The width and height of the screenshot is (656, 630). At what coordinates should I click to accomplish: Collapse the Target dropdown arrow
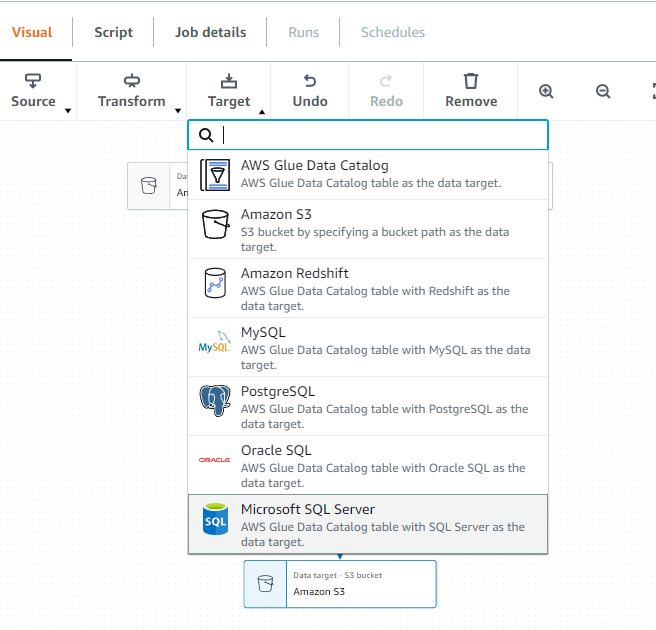click(x=262, y=112)
